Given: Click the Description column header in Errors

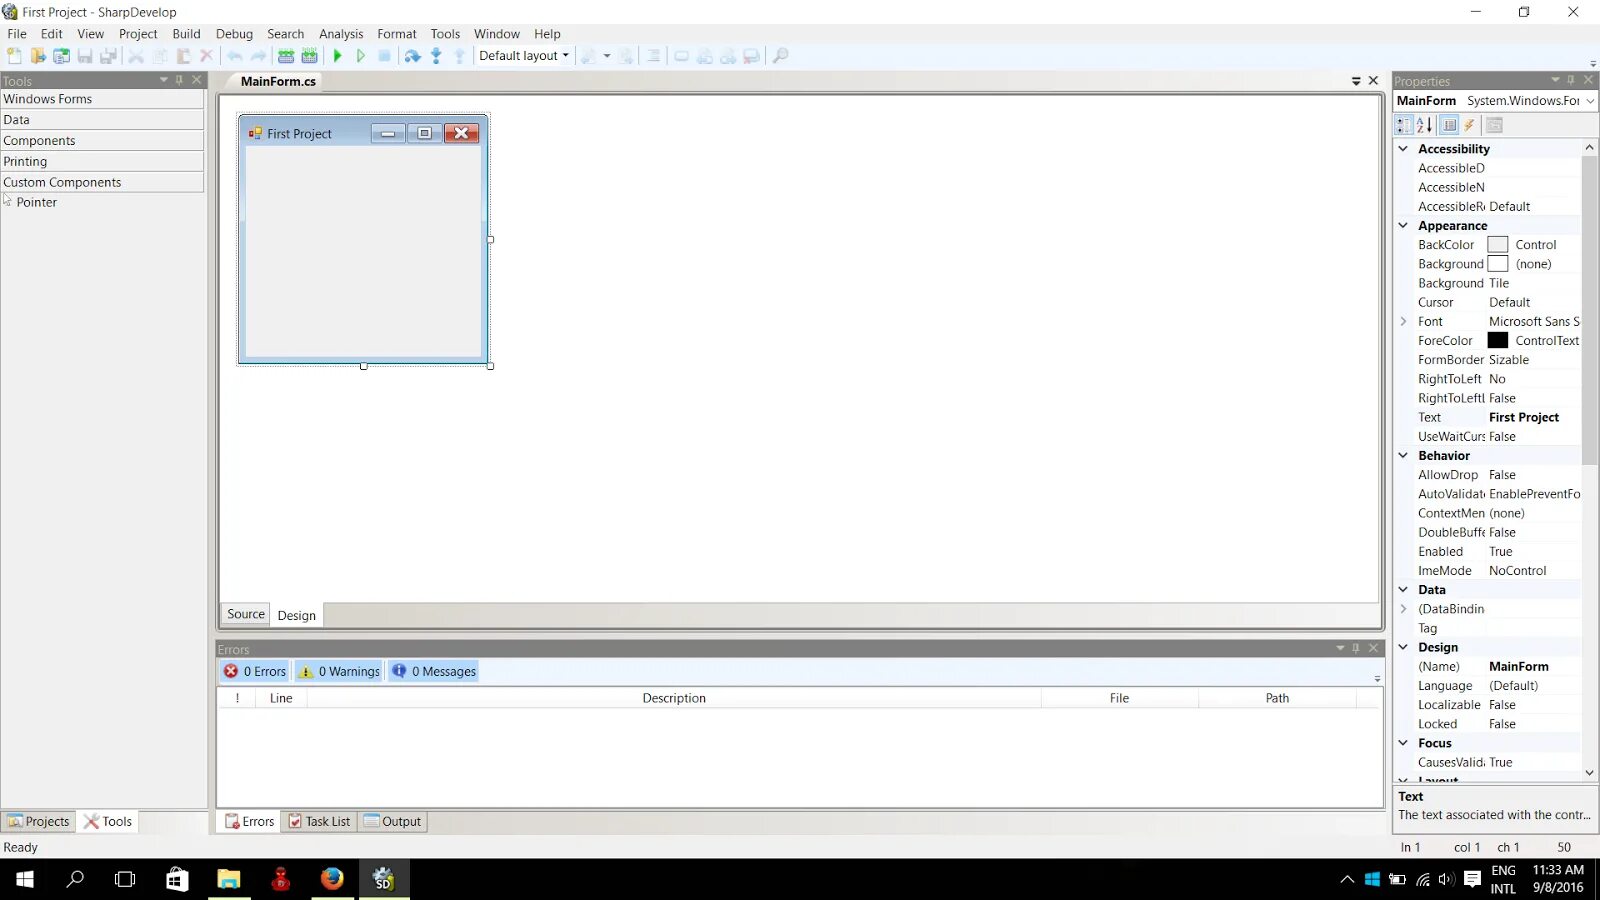Looking at the screenshot, I should click(674, 698).
